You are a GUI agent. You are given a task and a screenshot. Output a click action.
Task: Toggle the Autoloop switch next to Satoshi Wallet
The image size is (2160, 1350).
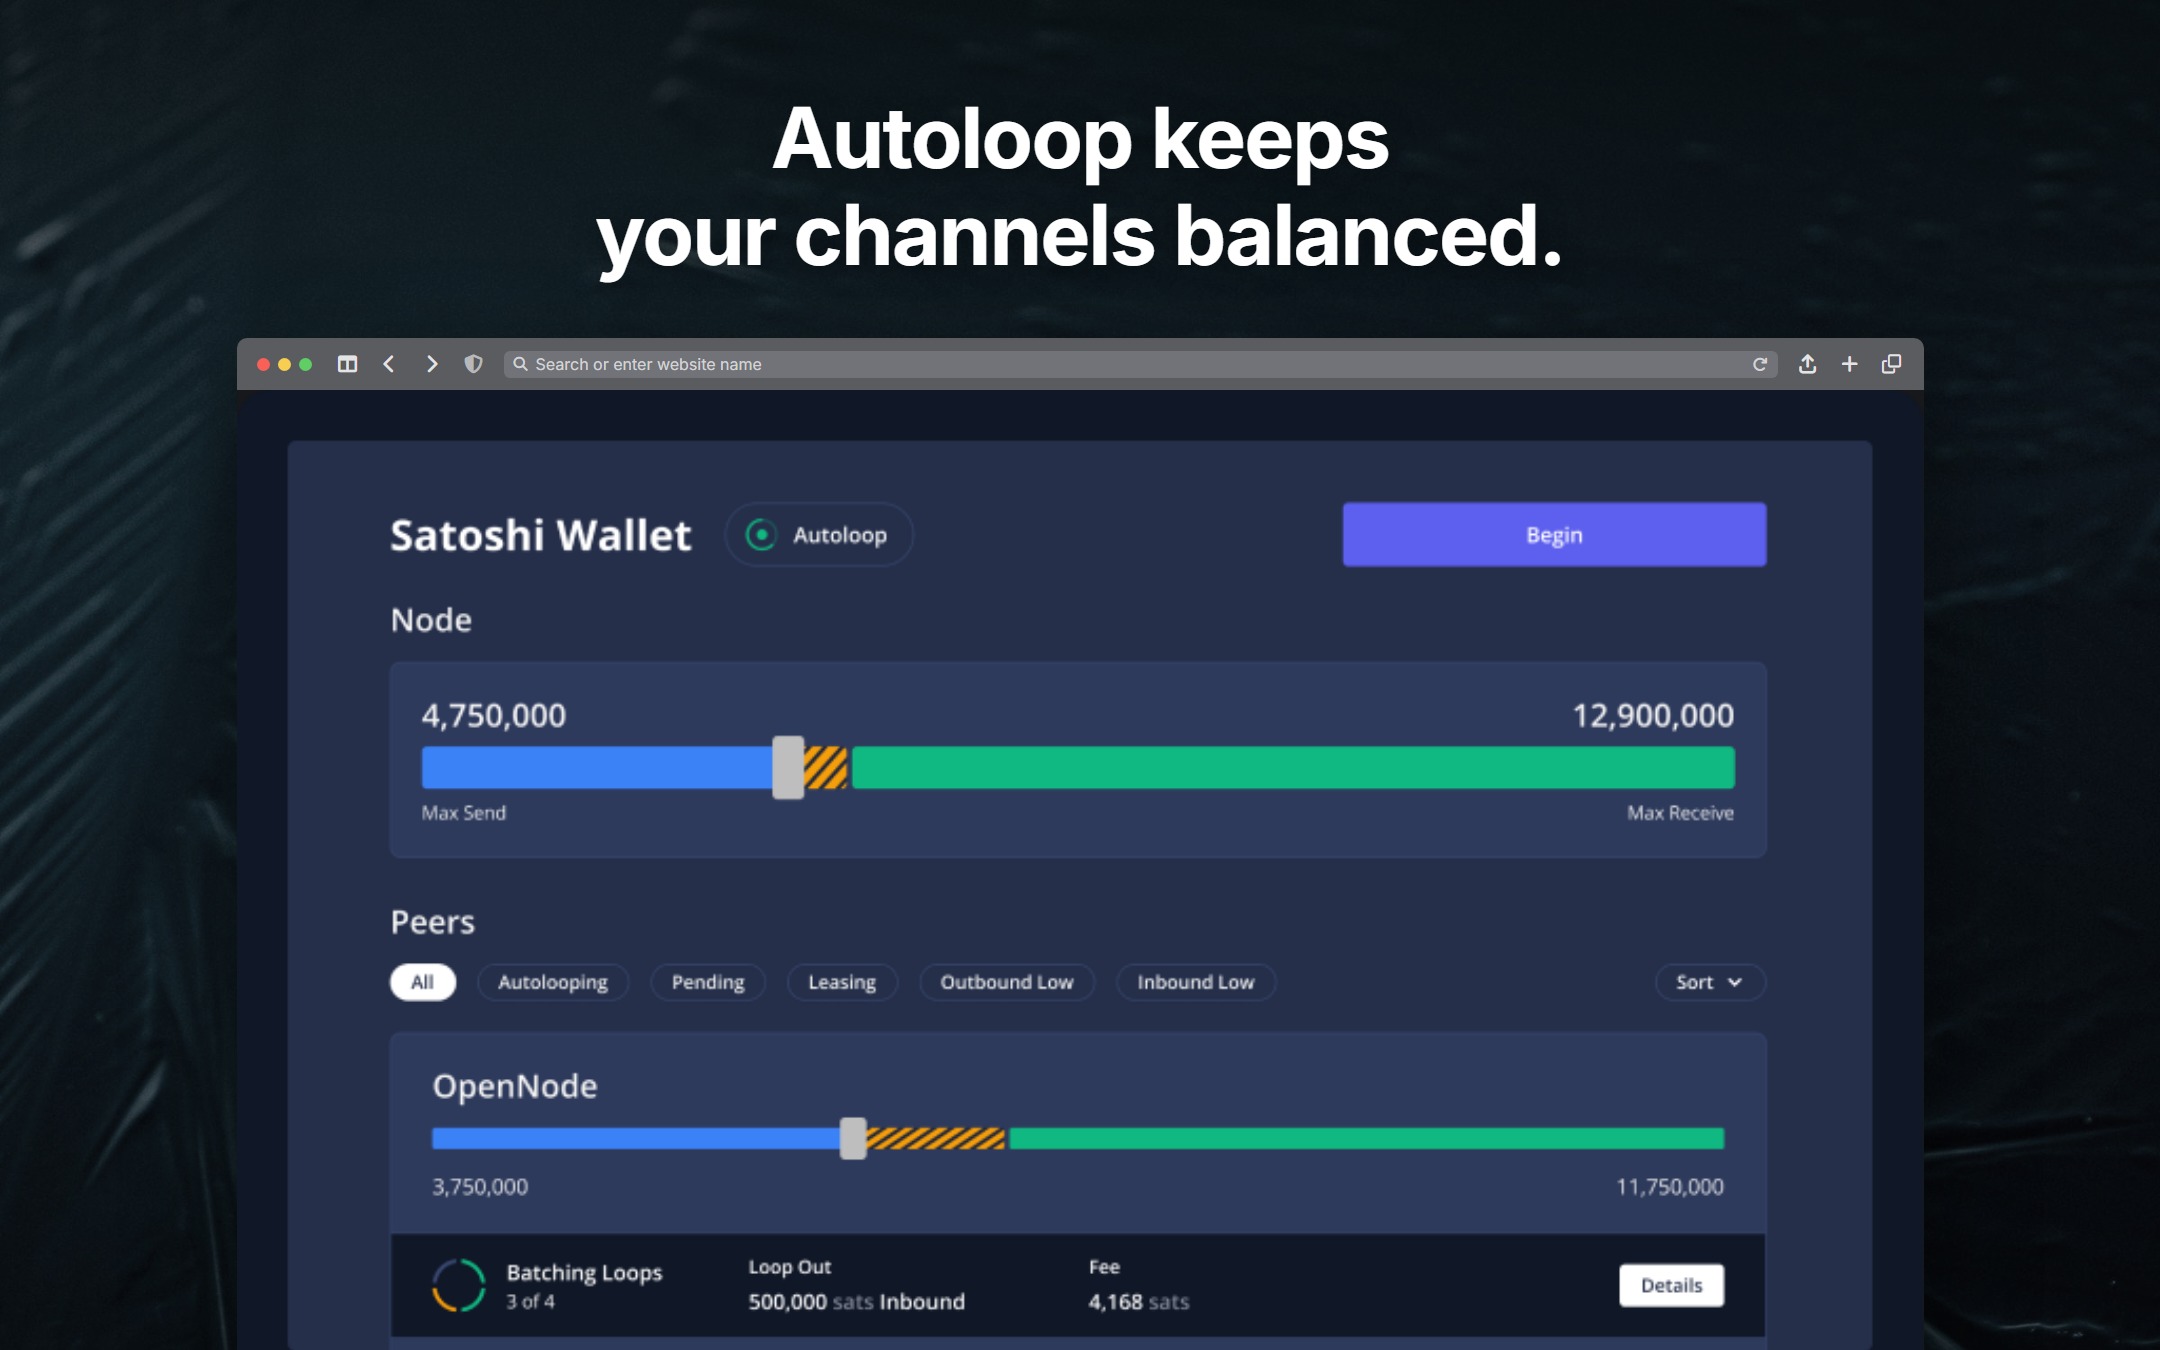coord(819,535)
